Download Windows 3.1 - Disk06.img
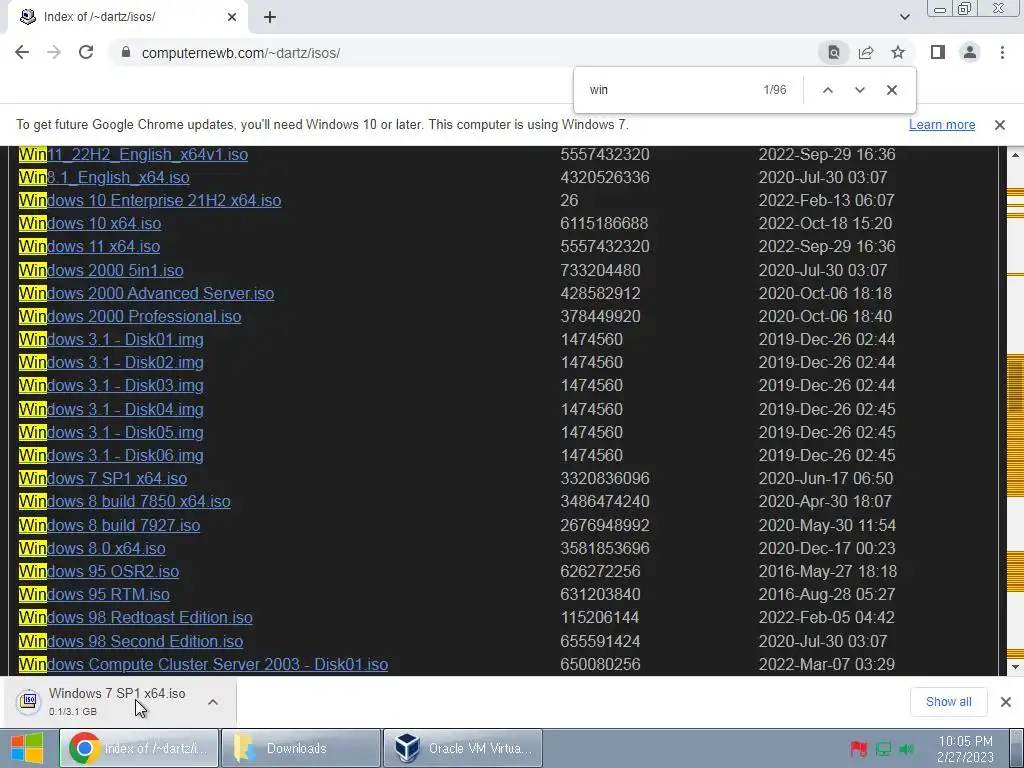The image size is (1024, 768). (111, 456)
